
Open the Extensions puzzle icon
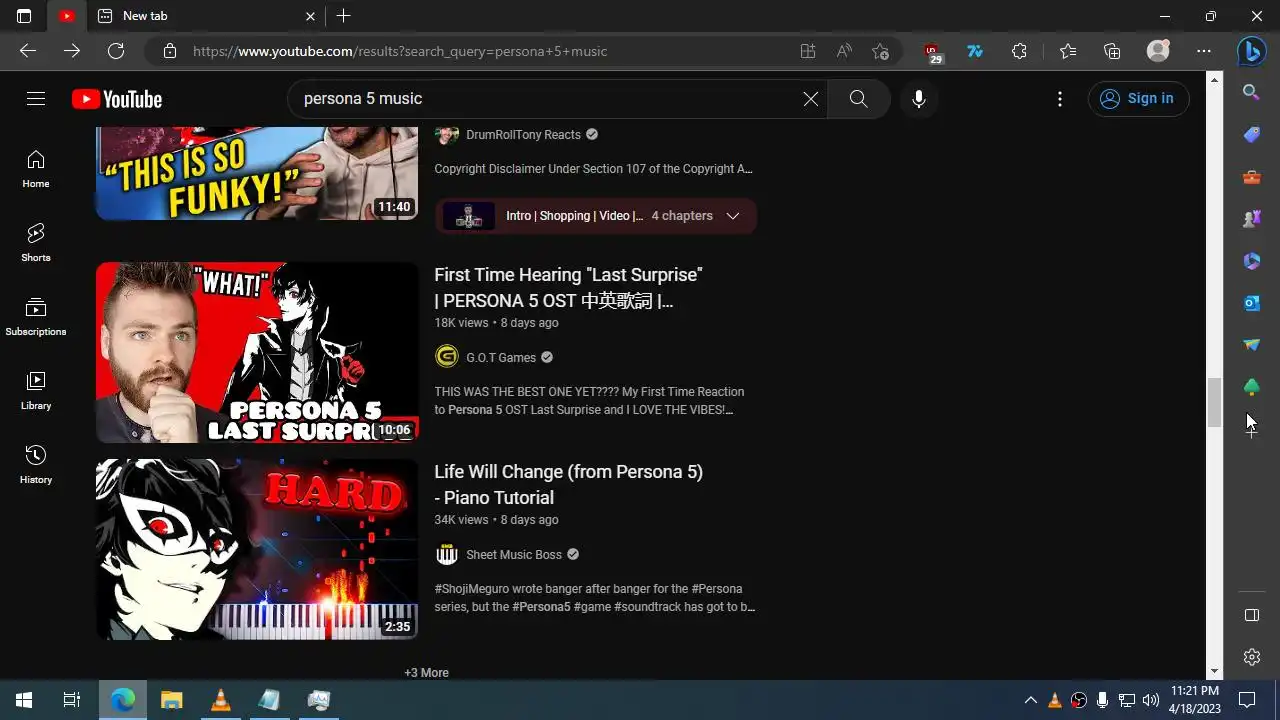click(1019, 51)
